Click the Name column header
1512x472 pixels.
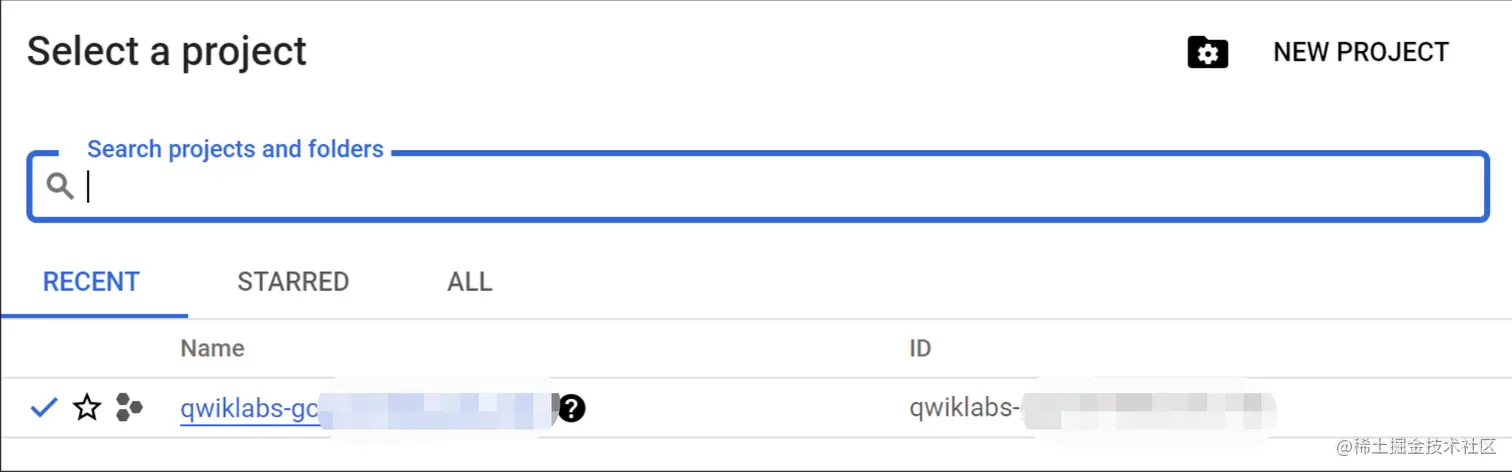click(x=212, y=348)
